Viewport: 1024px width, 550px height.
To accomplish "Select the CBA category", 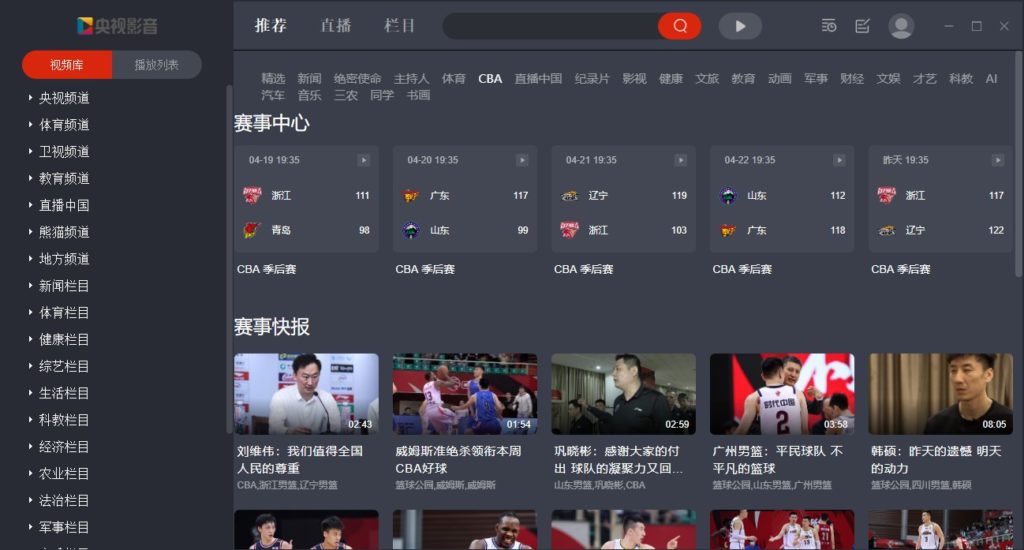I will coord(490,78).
